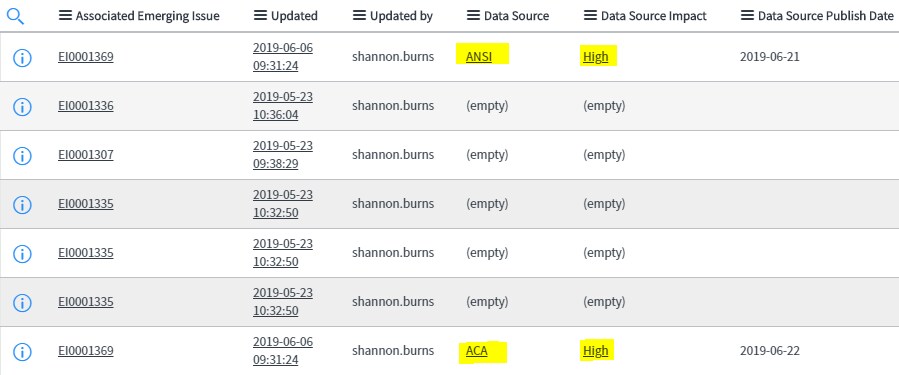The width and height of the screenshot is (899, 375).
Task: Open the ACA data source link
Action: [x=476, y=351]
